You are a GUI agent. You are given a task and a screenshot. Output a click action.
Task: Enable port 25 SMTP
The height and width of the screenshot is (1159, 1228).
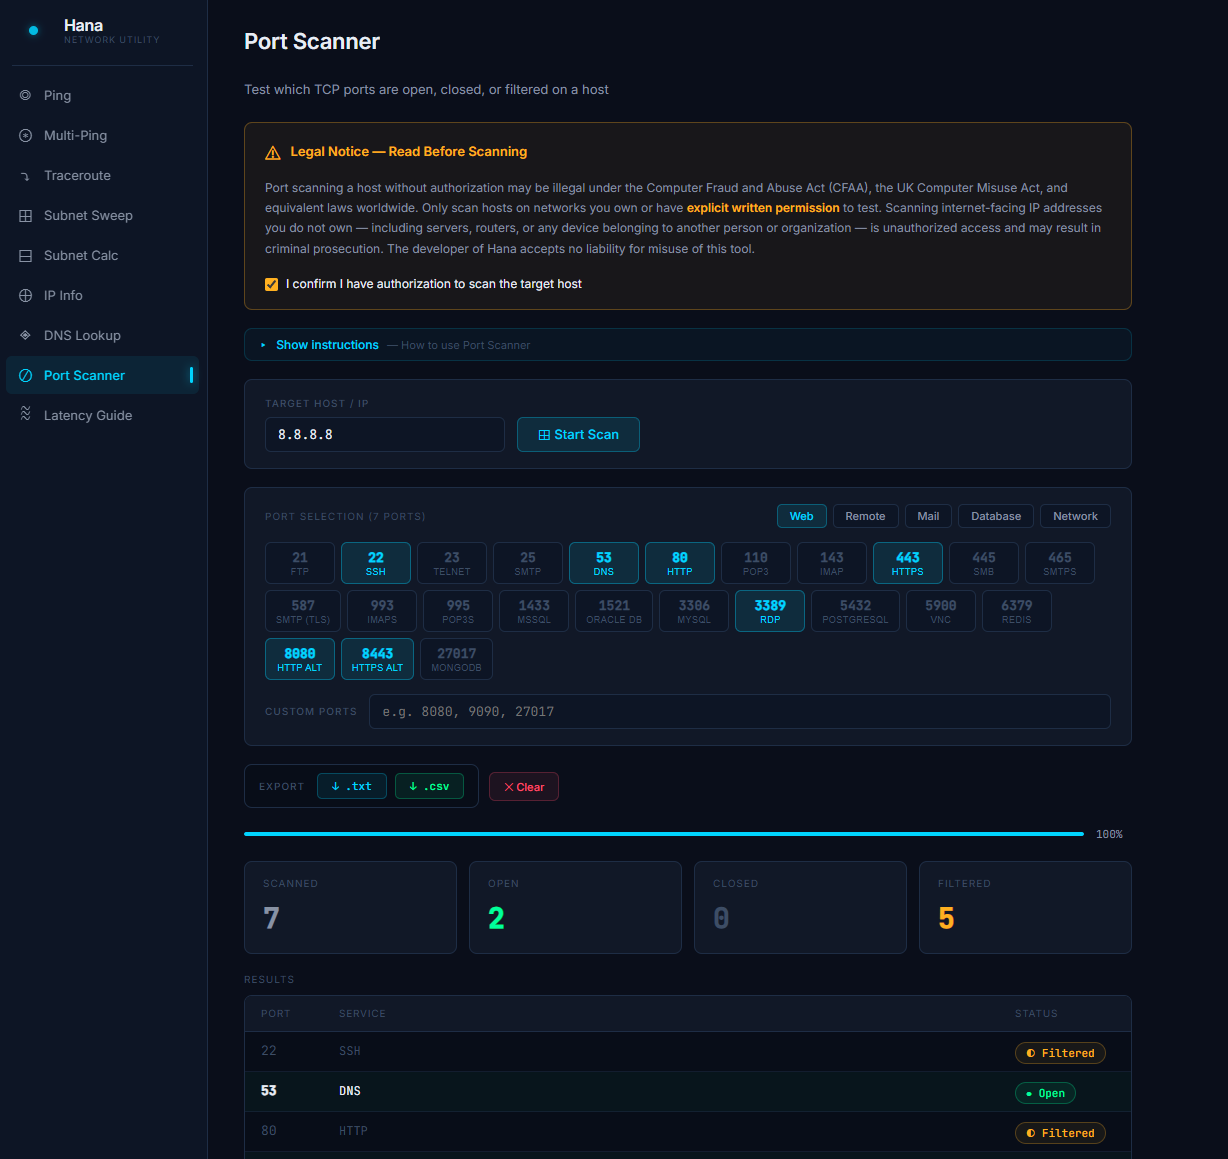point(528,563)
